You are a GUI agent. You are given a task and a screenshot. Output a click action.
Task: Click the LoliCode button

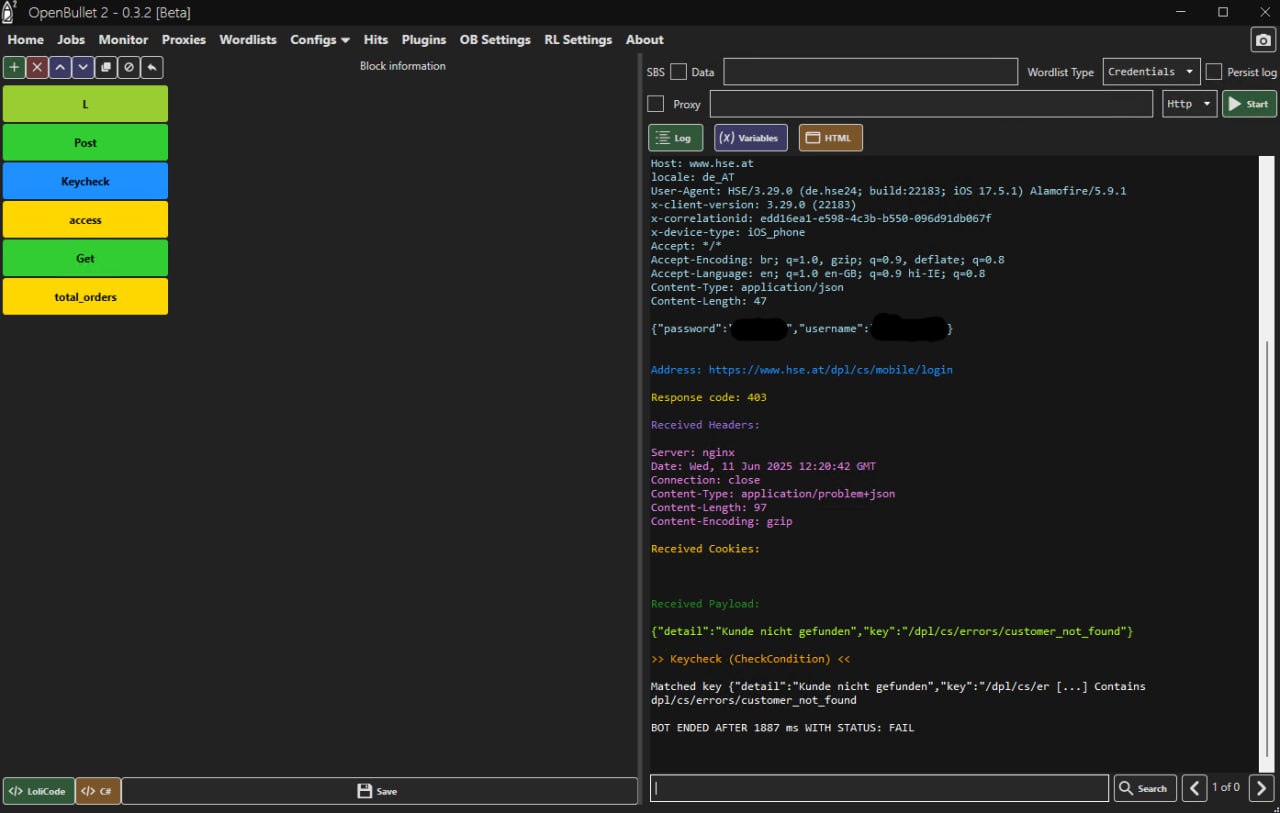click(x=38, y=791)
